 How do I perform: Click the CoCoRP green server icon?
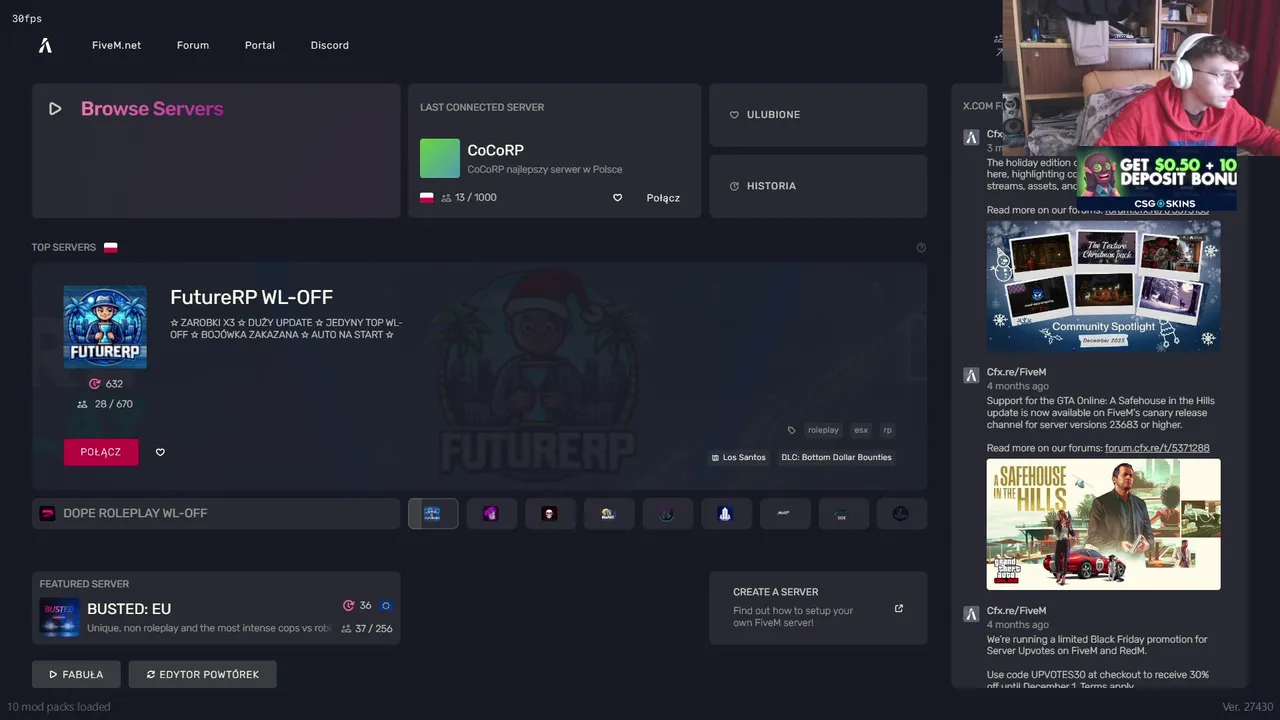[x=440, y=158]
